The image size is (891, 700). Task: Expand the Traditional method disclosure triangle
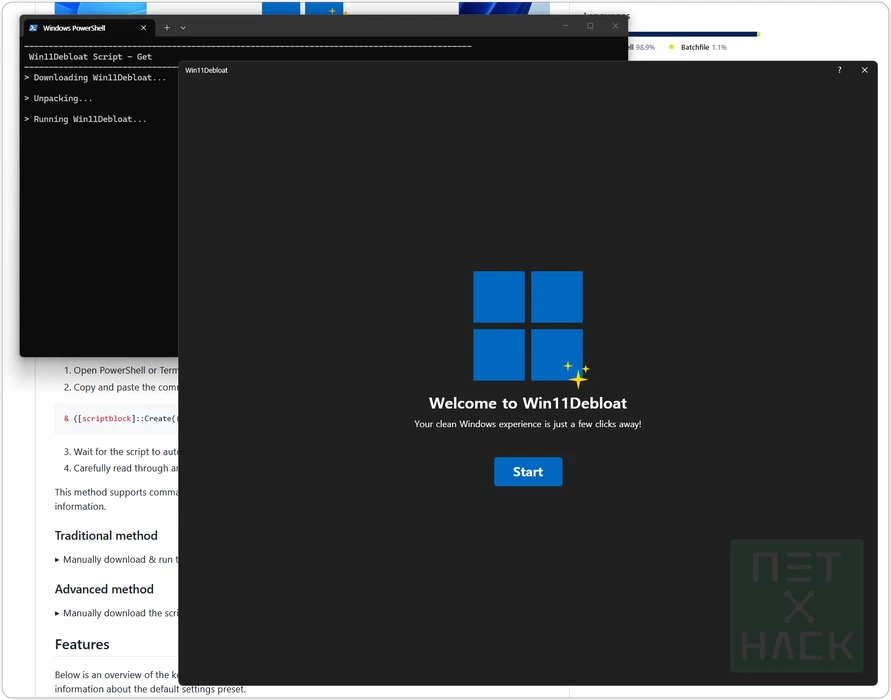click(x=57, y=560)
